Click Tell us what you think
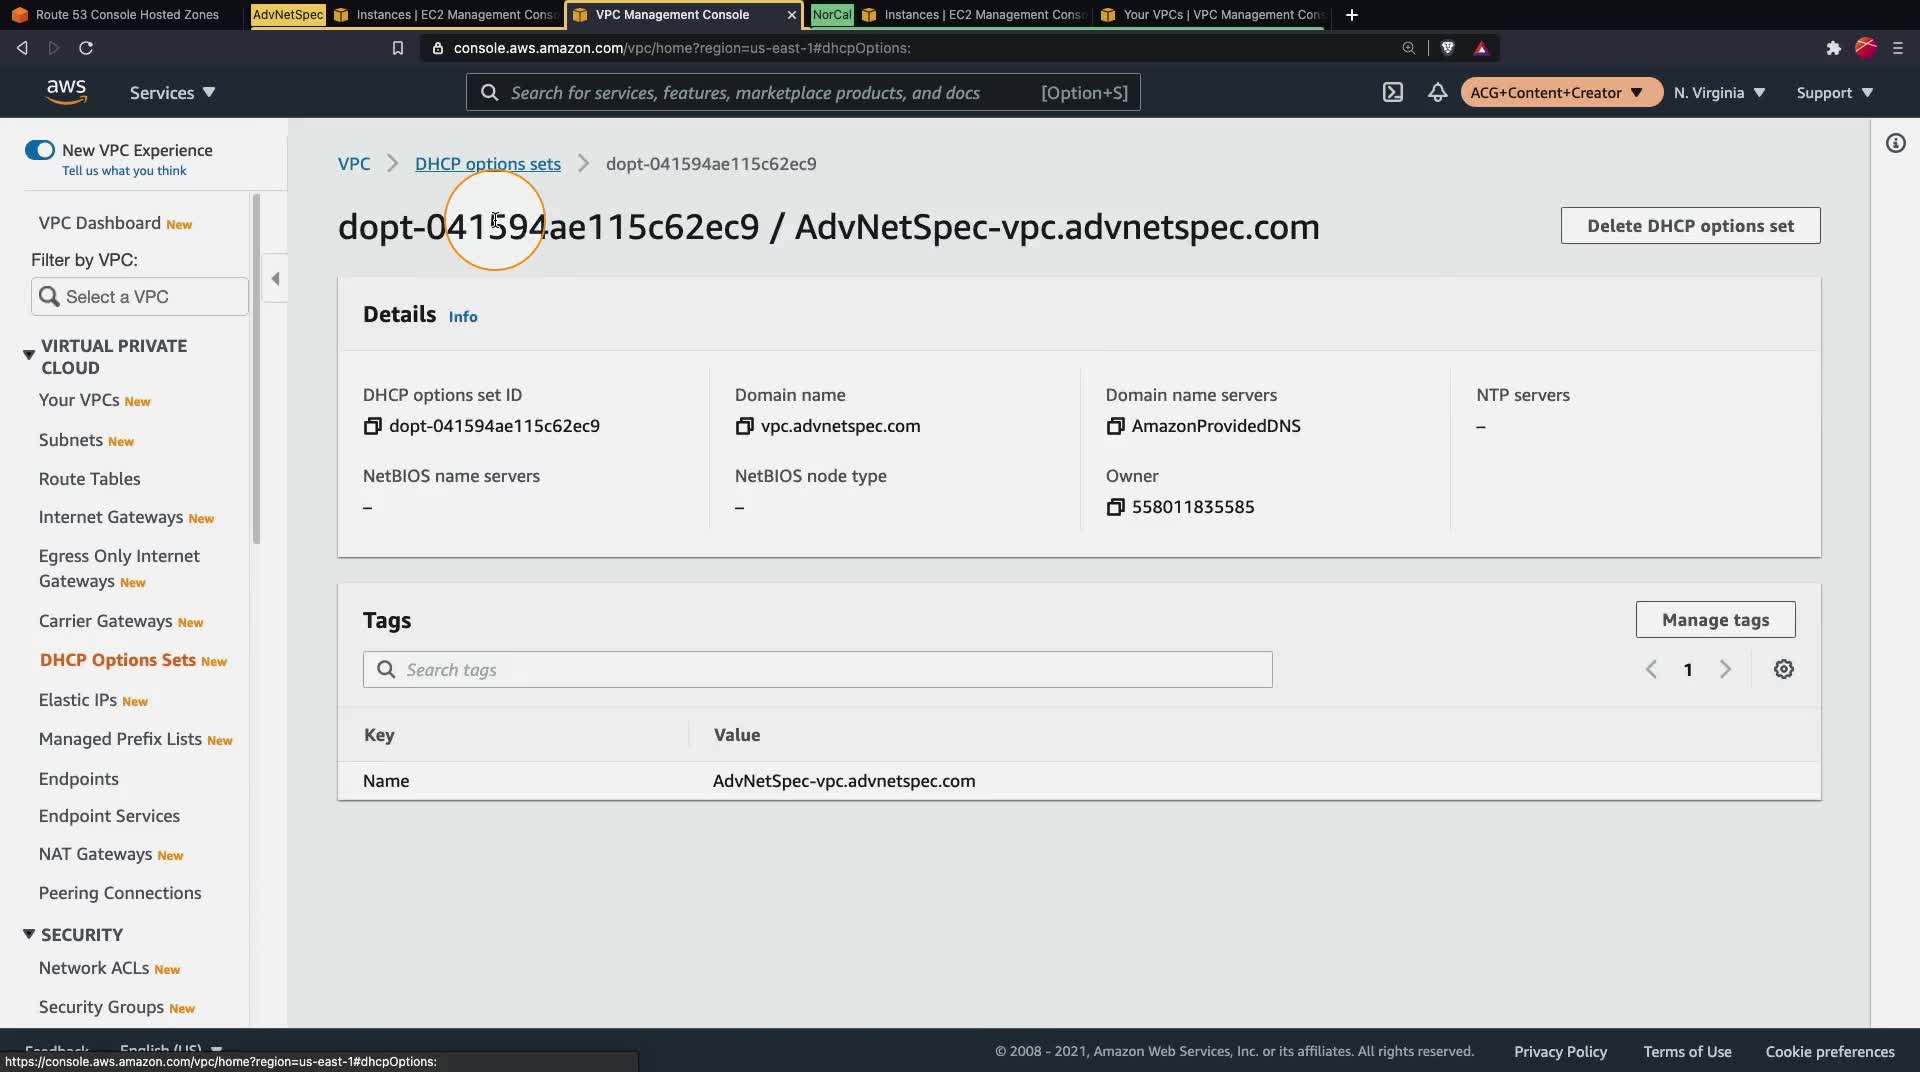 pyautogui.click(x=124, y=171)
